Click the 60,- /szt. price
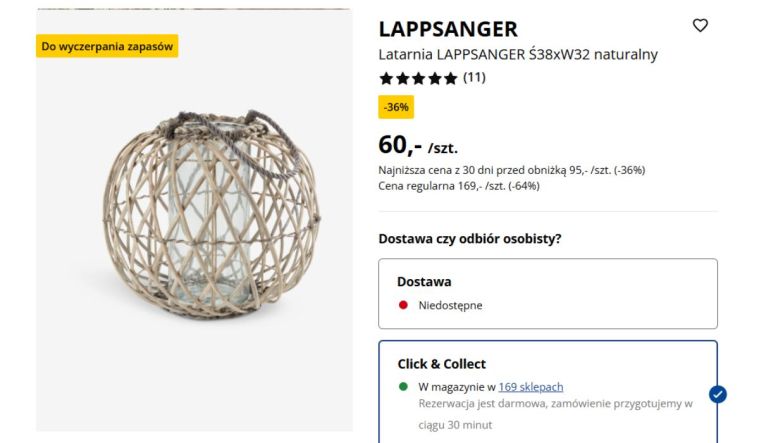 tap(418, 146)
